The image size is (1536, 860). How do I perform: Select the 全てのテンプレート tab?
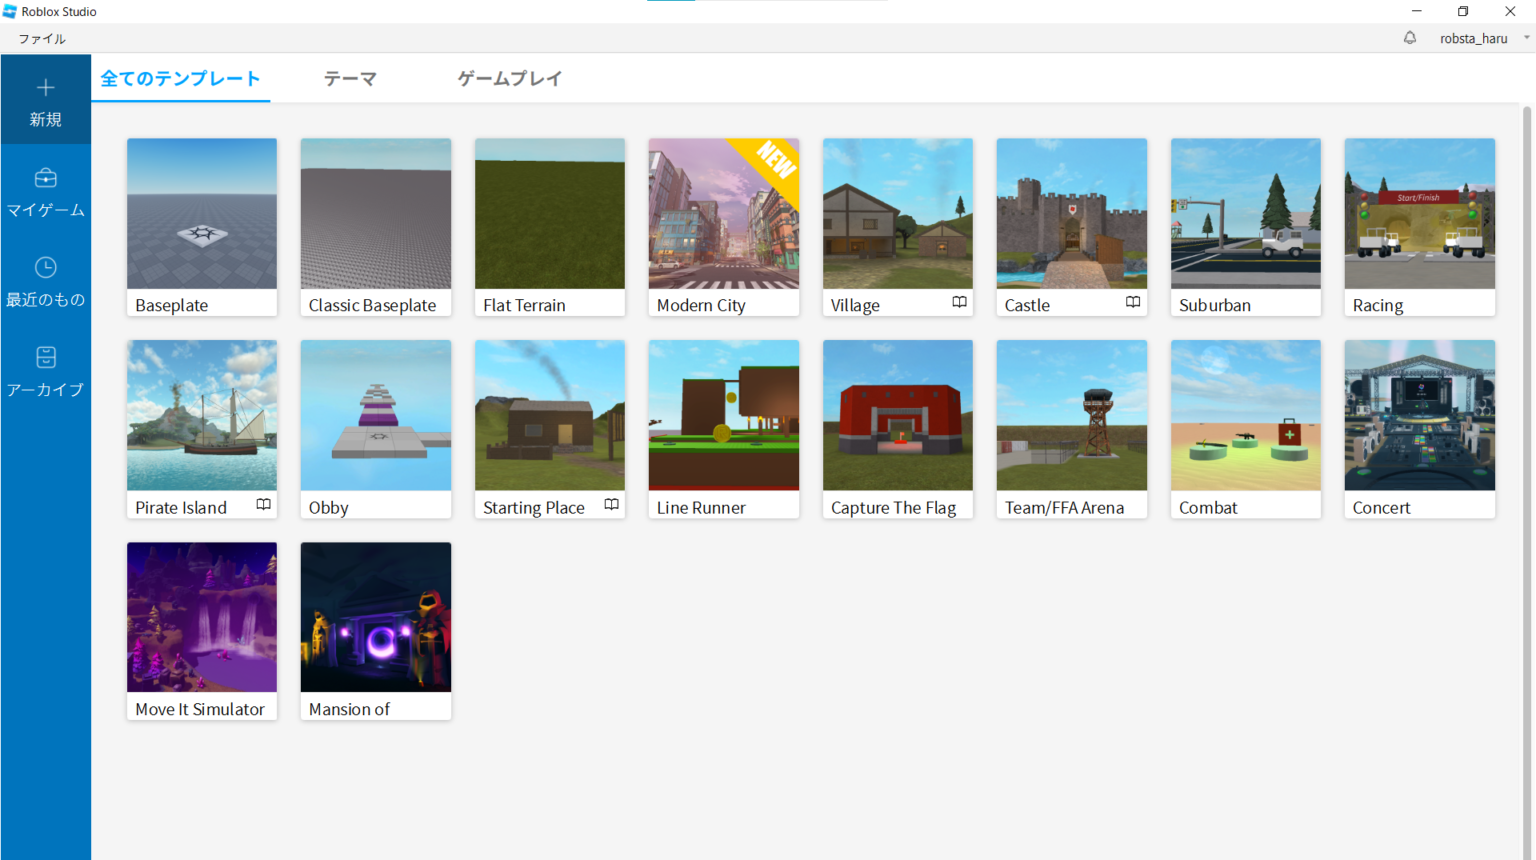click(x=180, y=77)
